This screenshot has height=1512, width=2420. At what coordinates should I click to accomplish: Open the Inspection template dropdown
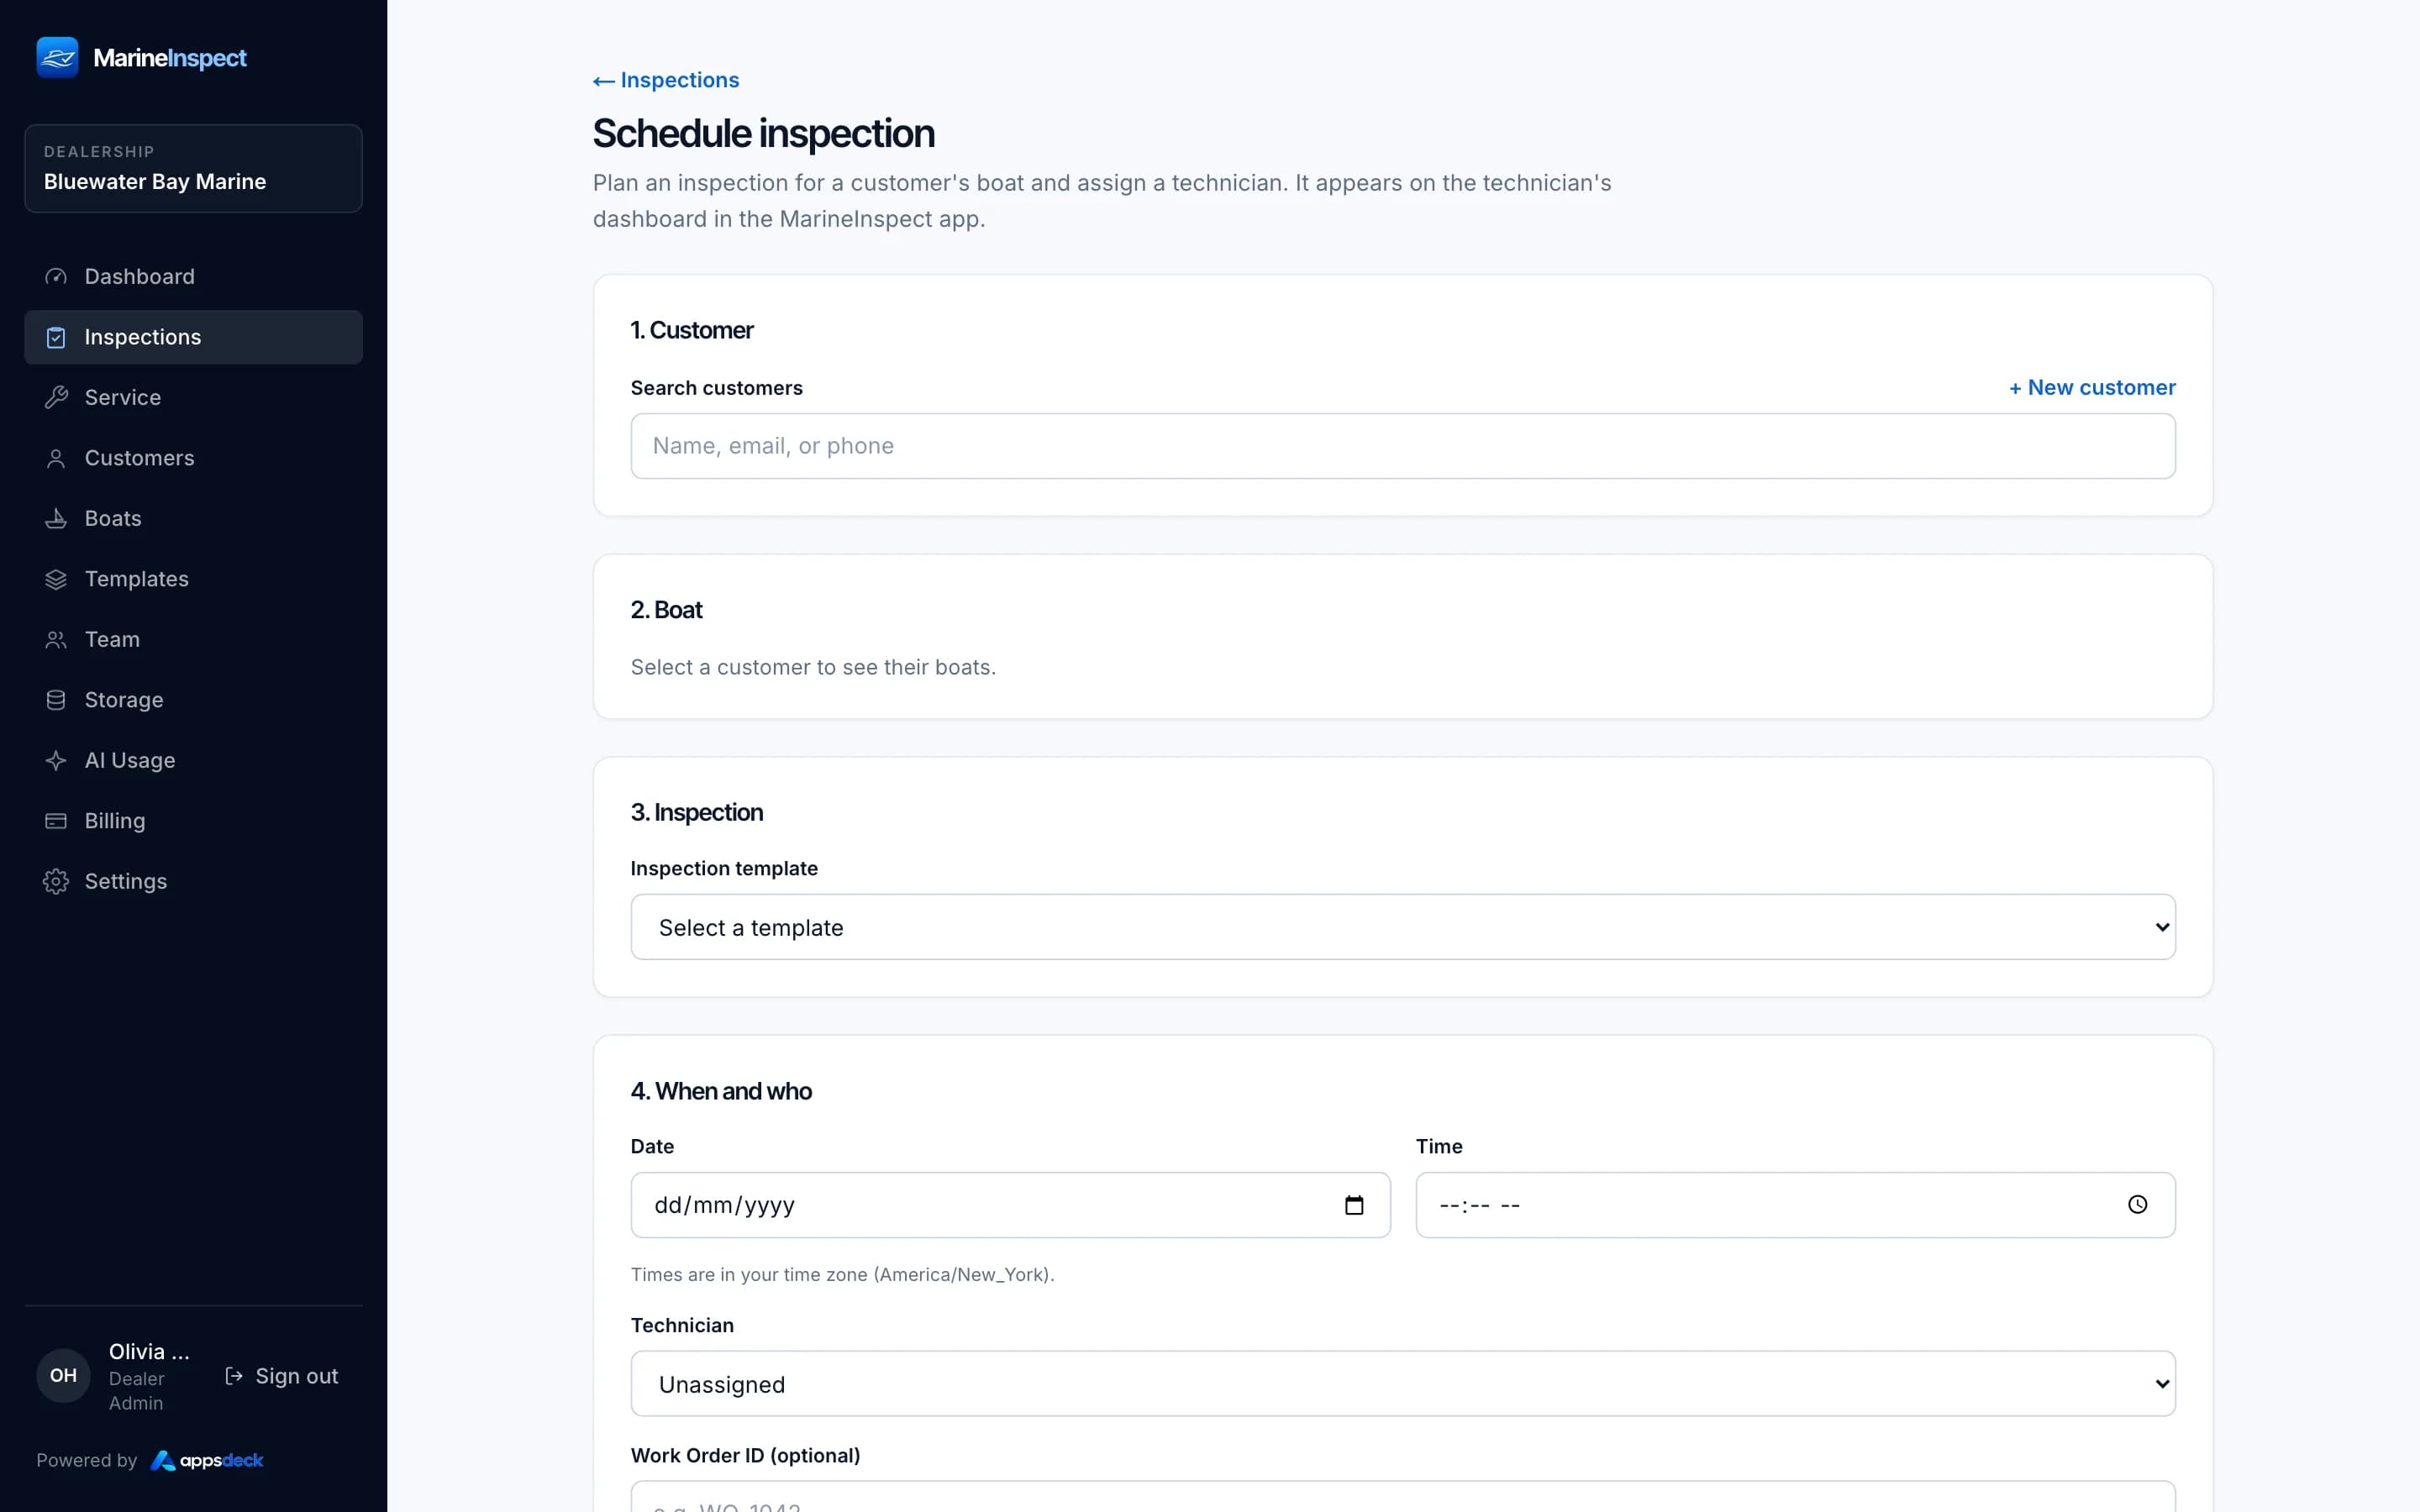click(1402, 927)
